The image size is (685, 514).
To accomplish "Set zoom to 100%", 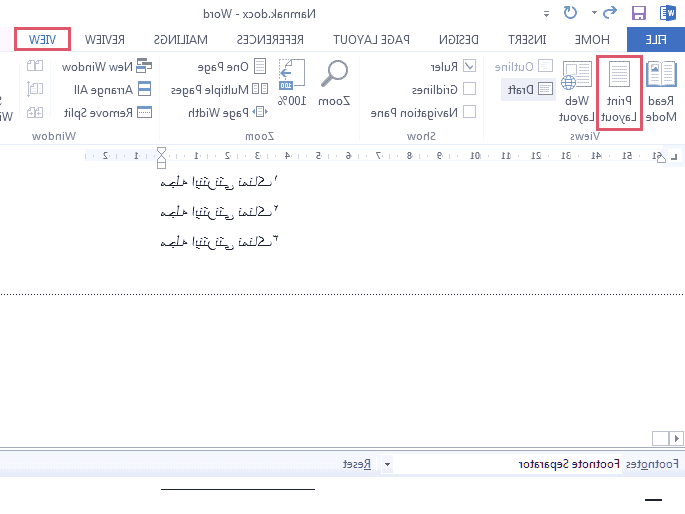I will (290, 83).
